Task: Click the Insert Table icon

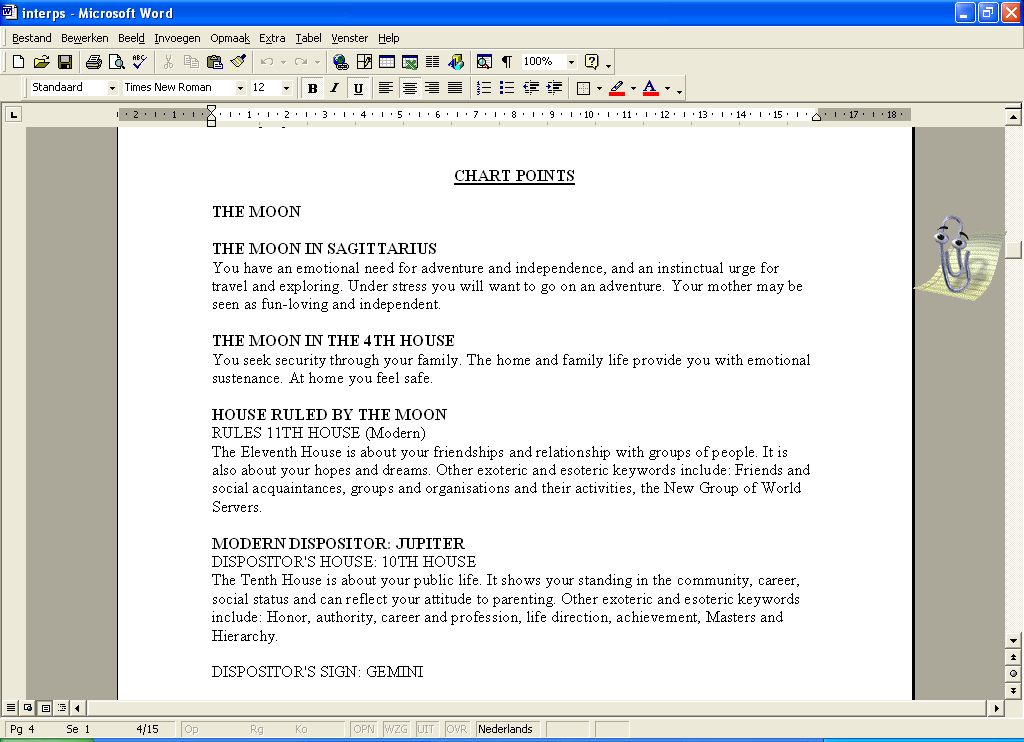Action: tap(386, 62)
